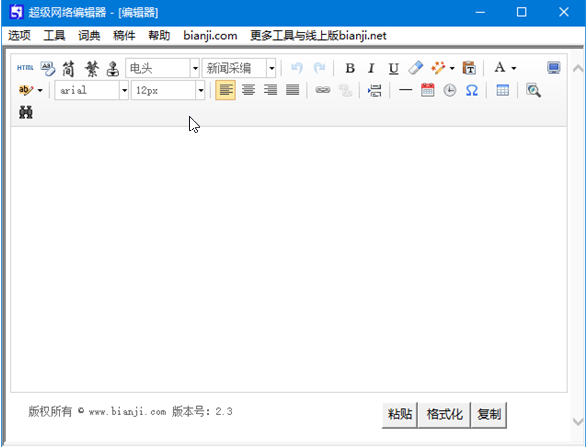Screen dimensions: 587x447
Task: Open find with binoculars icon
Action: (26, 112)
